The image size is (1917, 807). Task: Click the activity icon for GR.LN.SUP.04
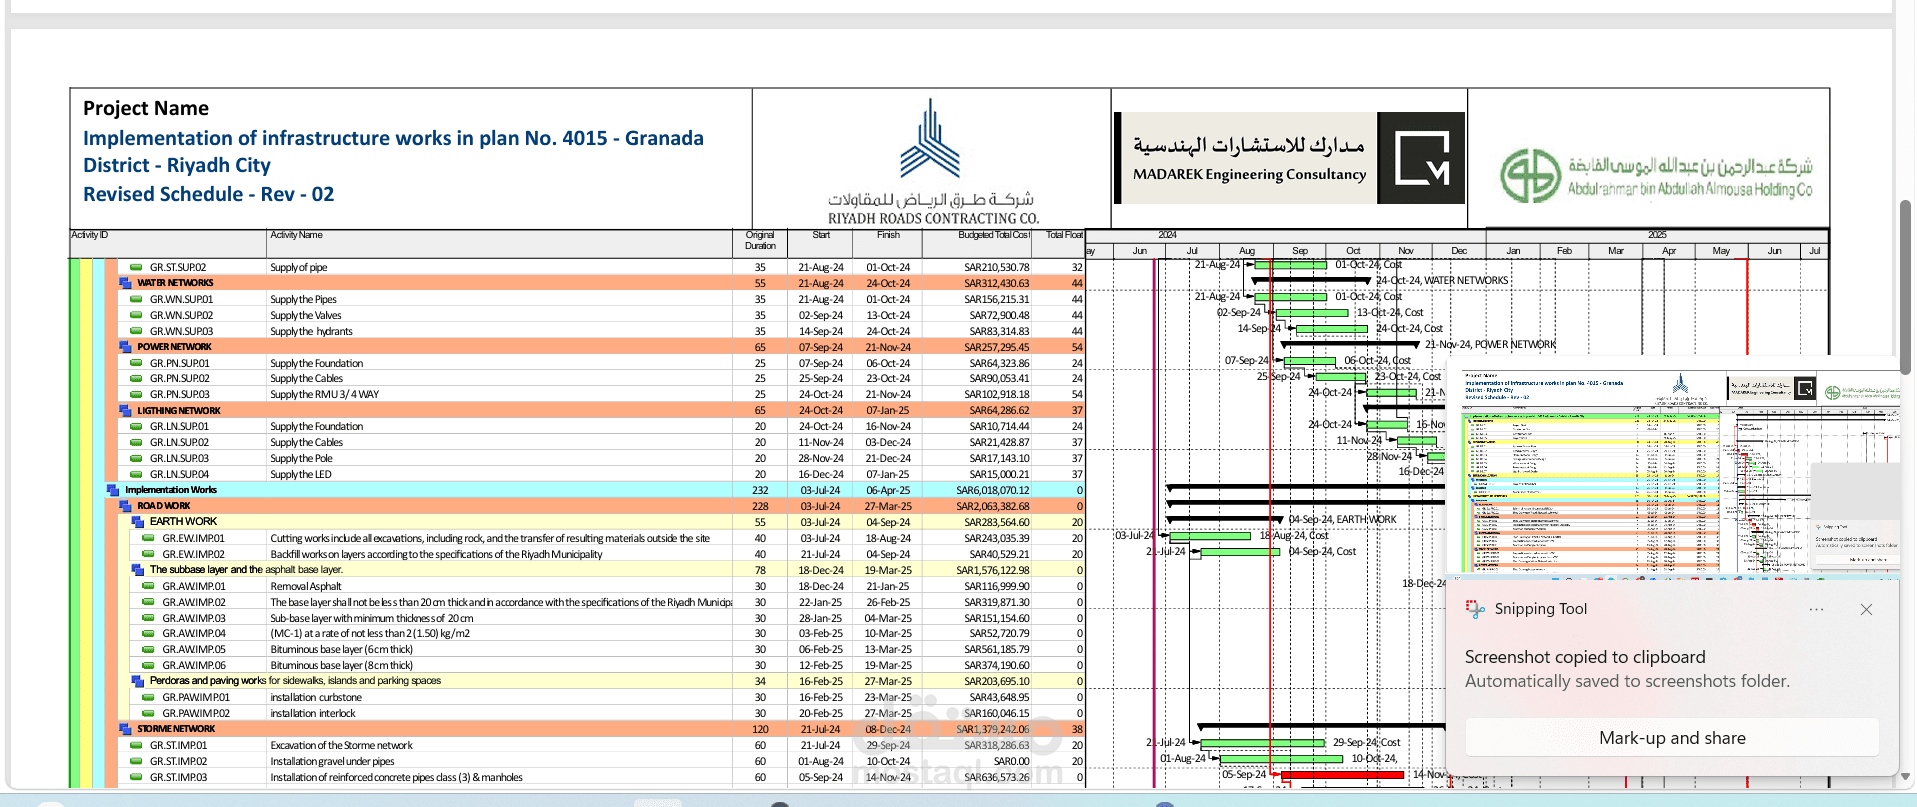(x=136, y=474)
